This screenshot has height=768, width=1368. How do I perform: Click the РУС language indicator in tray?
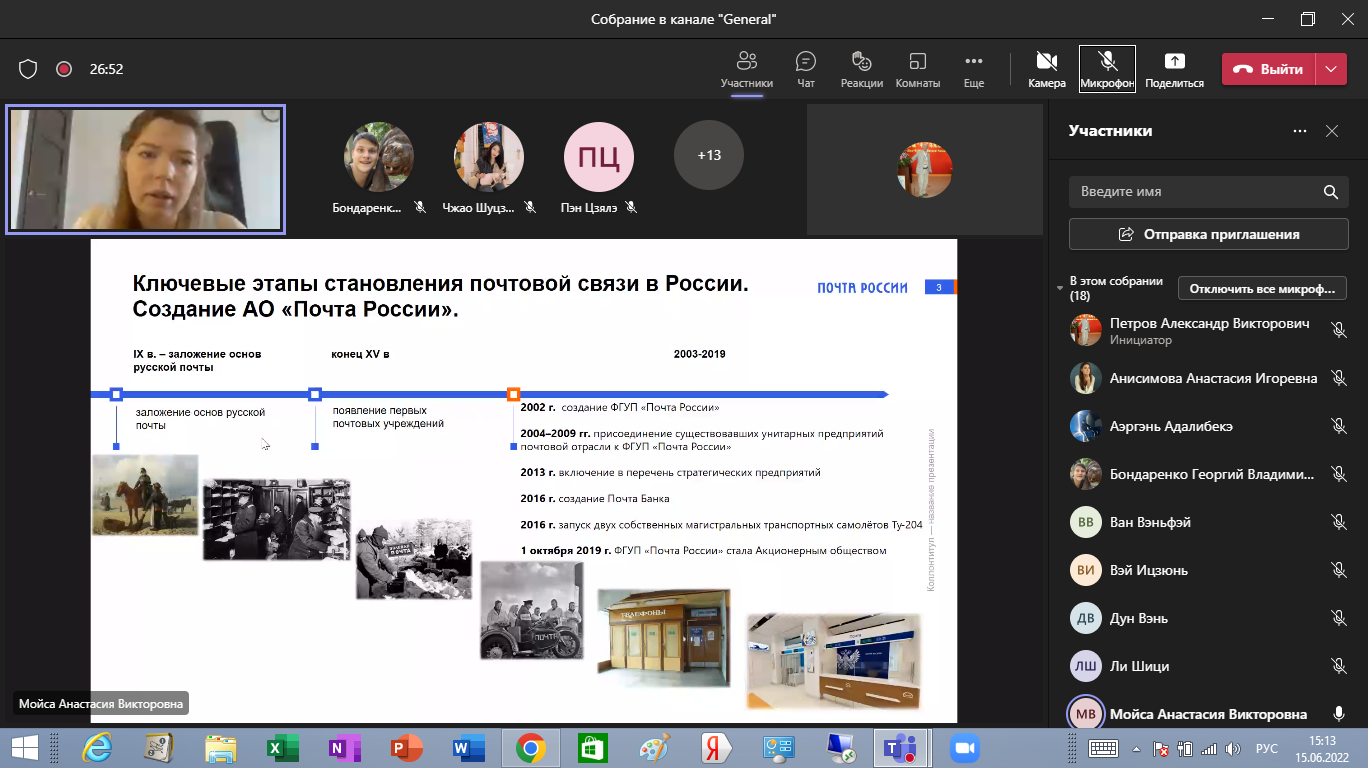(1267, 748)
